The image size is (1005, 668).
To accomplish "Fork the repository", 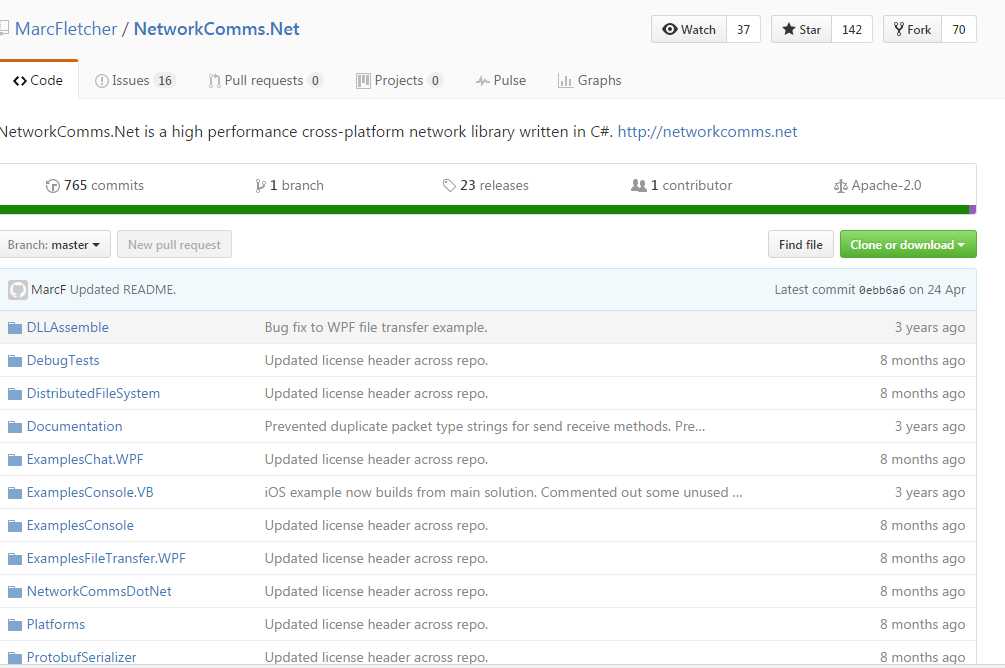I will click(913, 29).
